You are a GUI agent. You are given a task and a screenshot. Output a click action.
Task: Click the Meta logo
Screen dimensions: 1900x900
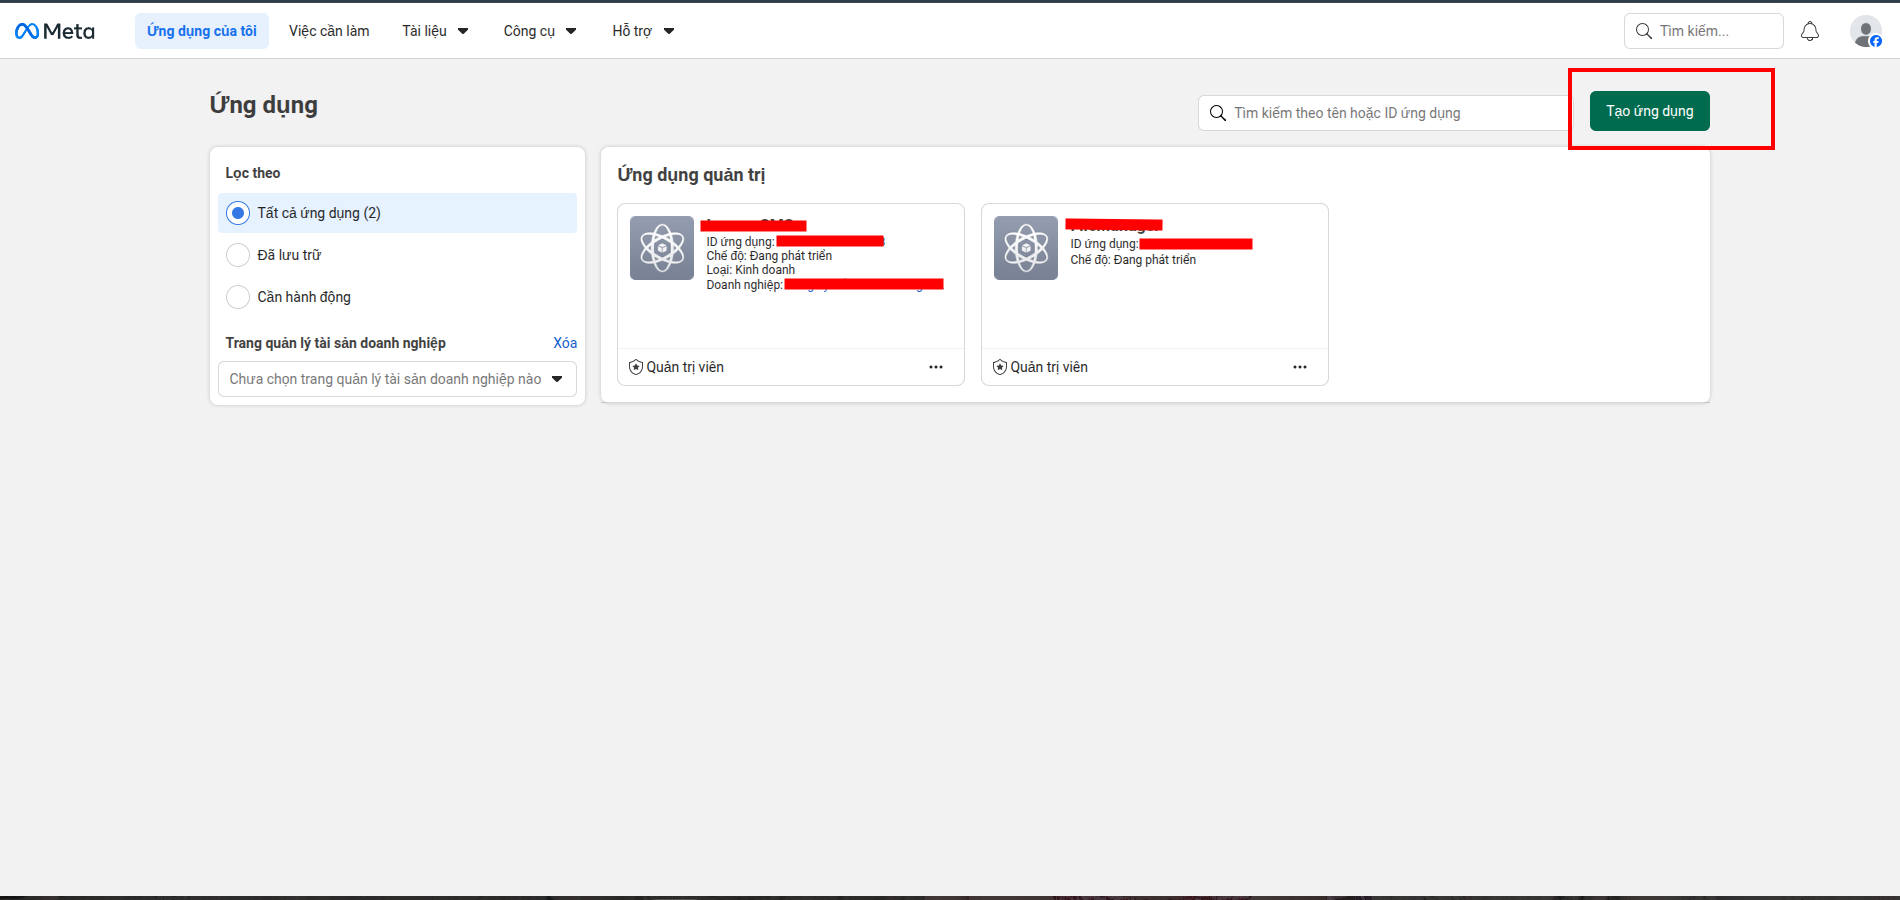click(55, 31)
